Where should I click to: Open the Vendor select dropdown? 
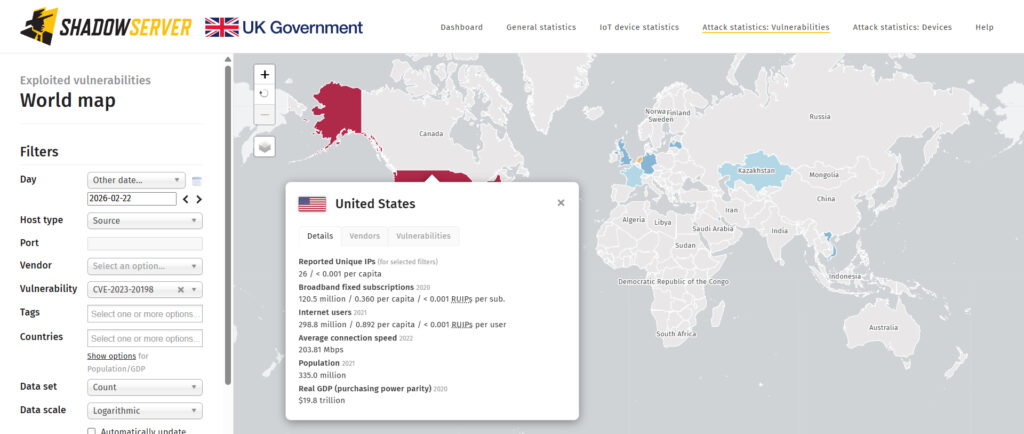pyautogui.click(x=145, y=266)
